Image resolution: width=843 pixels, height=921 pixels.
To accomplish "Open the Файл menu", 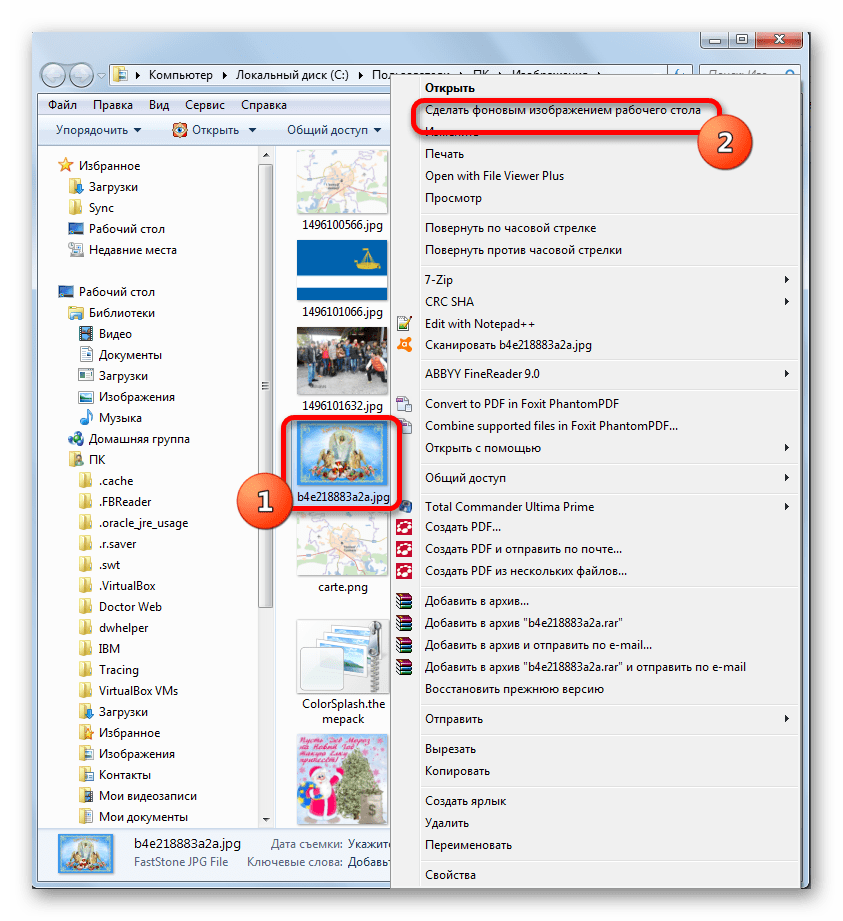I will 62,105.
